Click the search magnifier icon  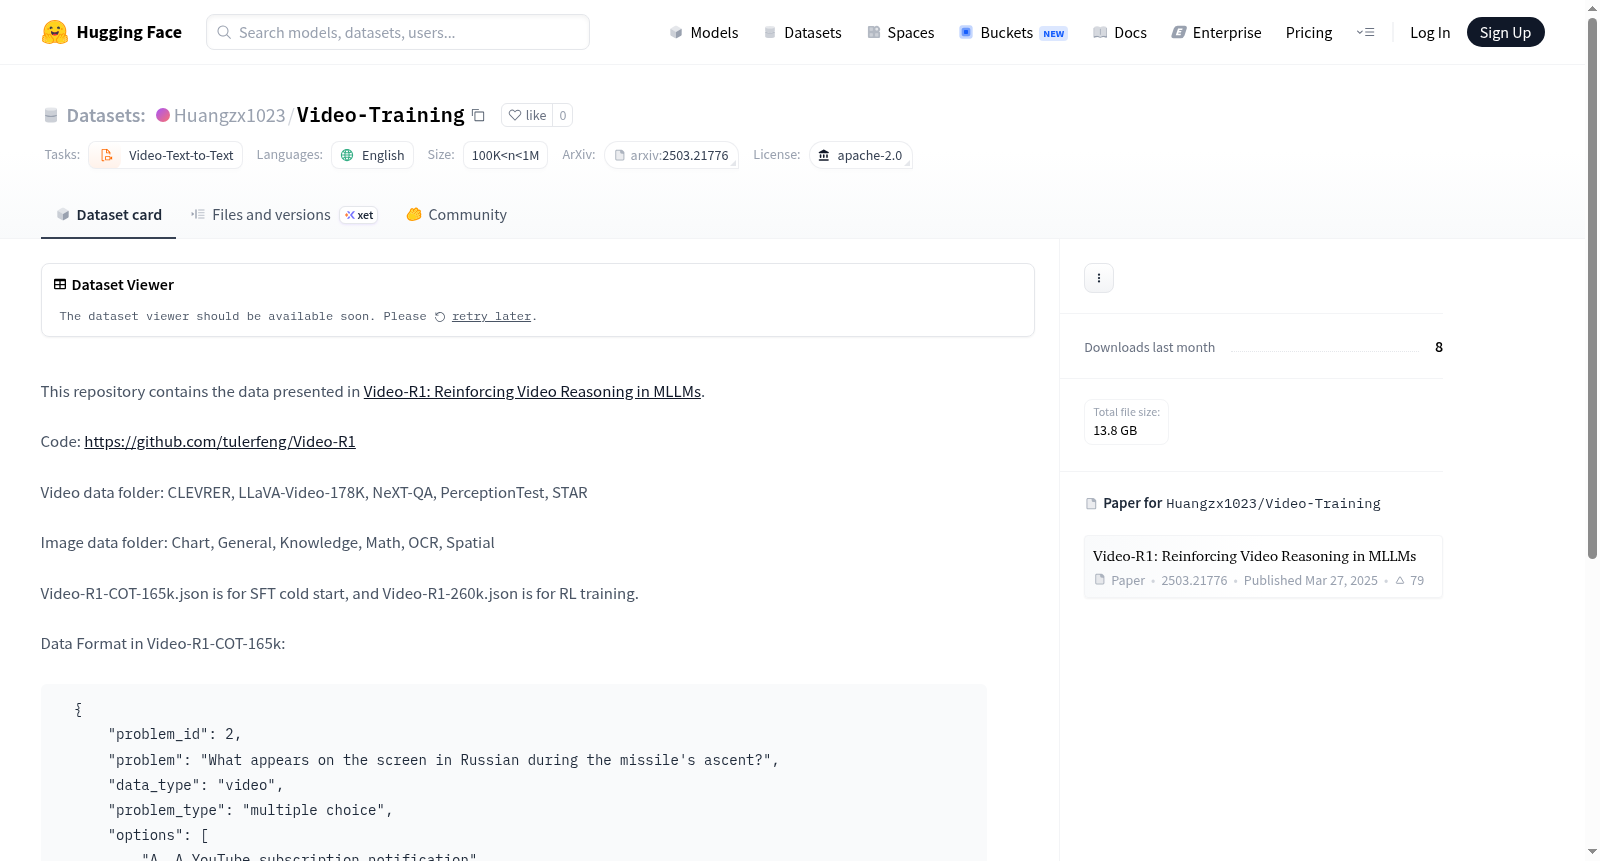(224, 32)
